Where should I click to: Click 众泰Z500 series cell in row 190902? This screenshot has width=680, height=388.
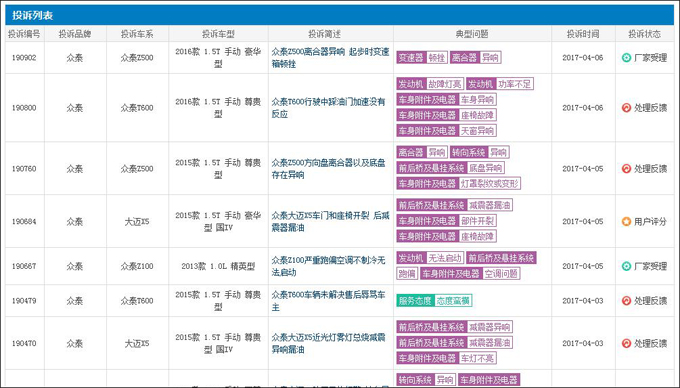click(x=137, y=58)
